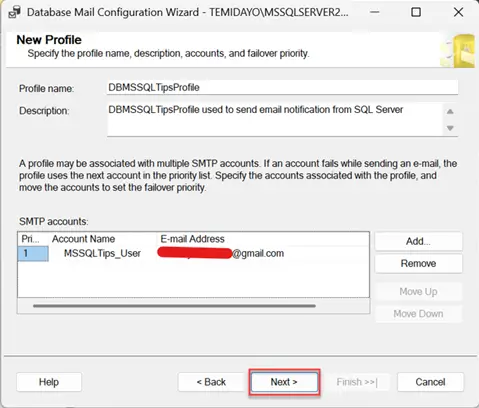Go back with the Back button
Viewport: 479px width, 408px height.
tap(211, 382)
